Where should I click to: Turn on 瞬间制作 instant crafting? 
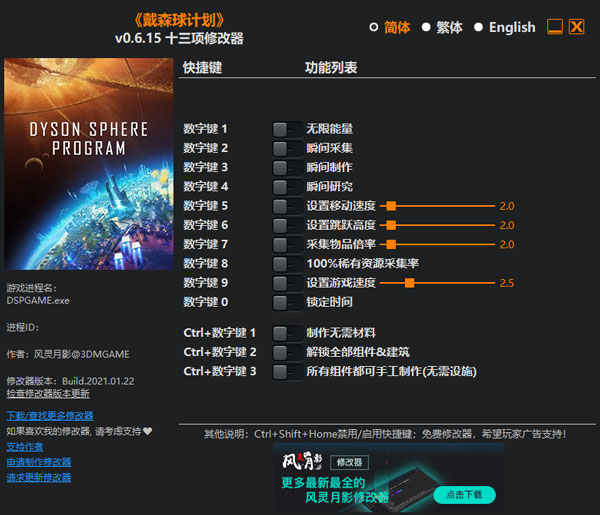[287, 167]
